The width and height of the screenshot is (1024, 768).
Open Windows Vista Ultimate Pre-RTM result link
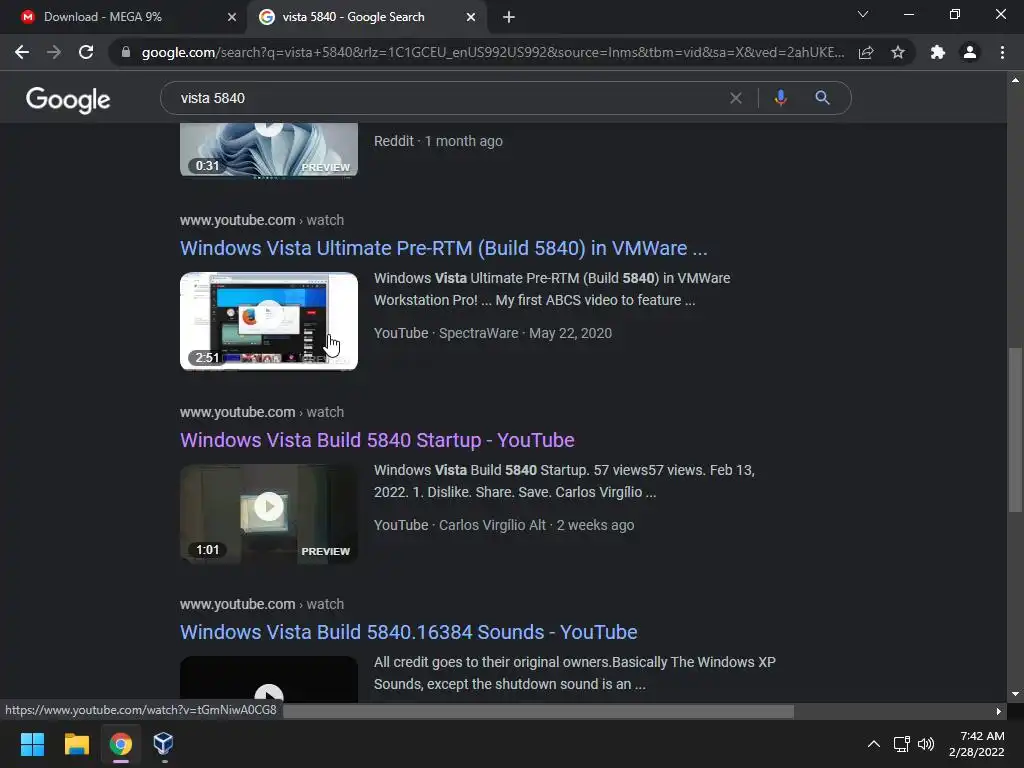point(443,248)
